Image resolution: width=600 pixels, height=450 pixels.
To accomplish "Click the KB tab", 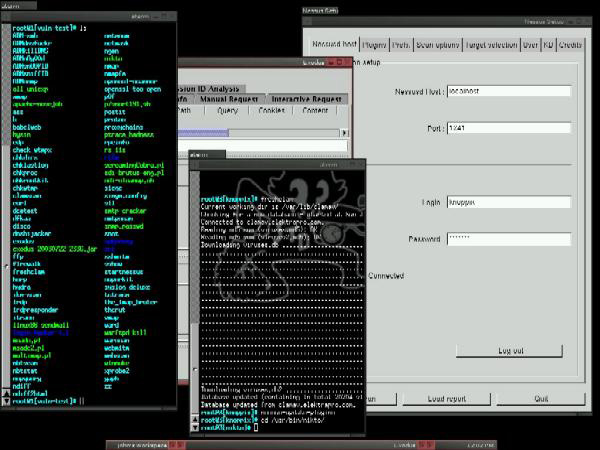I will pos(549,46).
